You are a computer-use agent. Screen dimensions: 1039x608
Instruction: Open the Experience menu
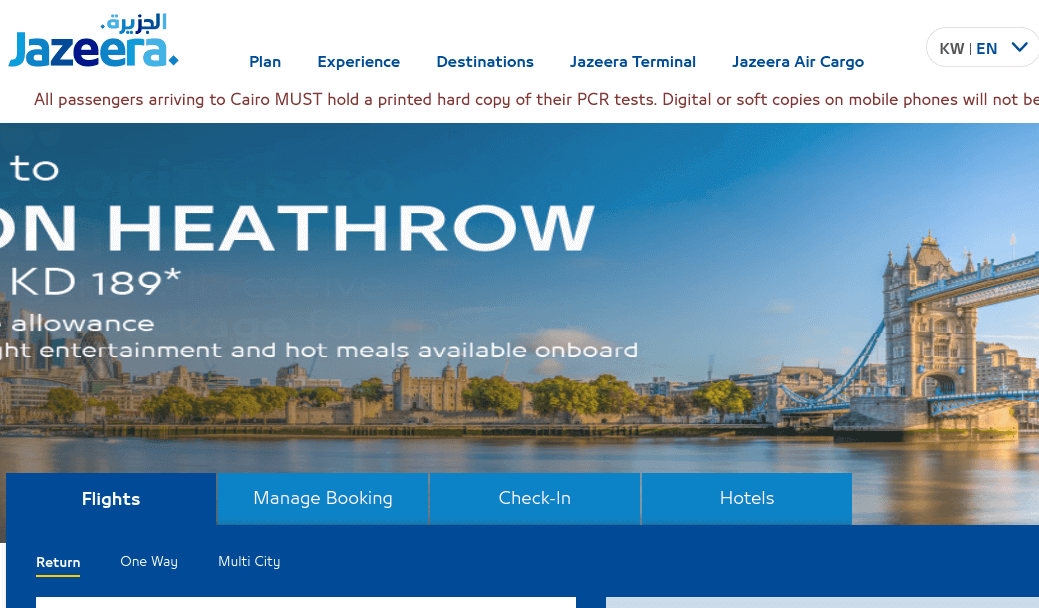(x=358, y=62)
